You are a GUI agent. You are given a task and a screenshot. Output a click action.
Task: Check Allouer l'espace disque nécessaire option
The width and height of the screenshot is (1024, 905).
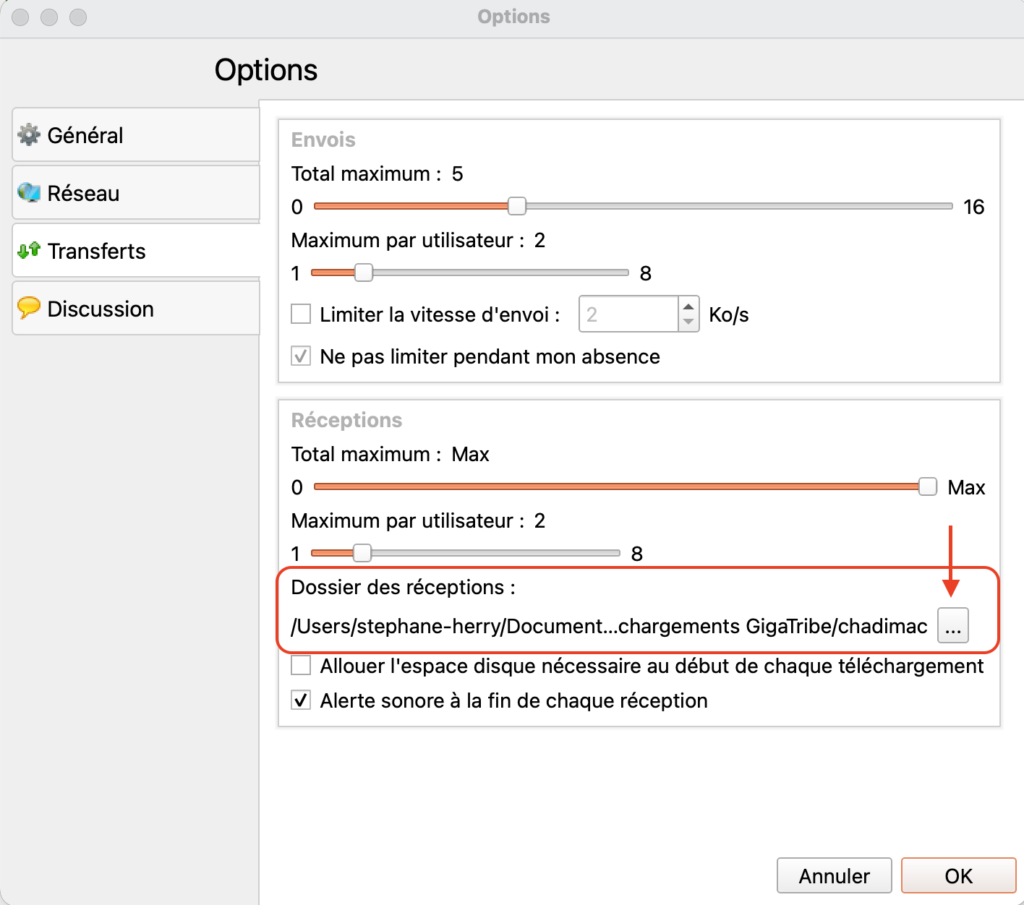pyautogui.click(x=301, y=666)
